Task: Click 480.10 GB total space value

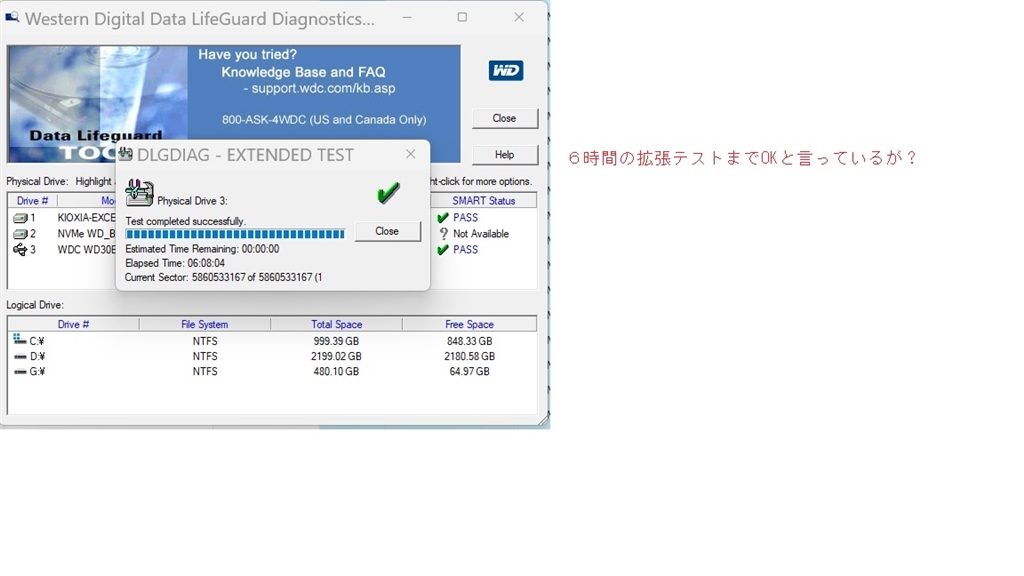Action: tap(336, 372)
